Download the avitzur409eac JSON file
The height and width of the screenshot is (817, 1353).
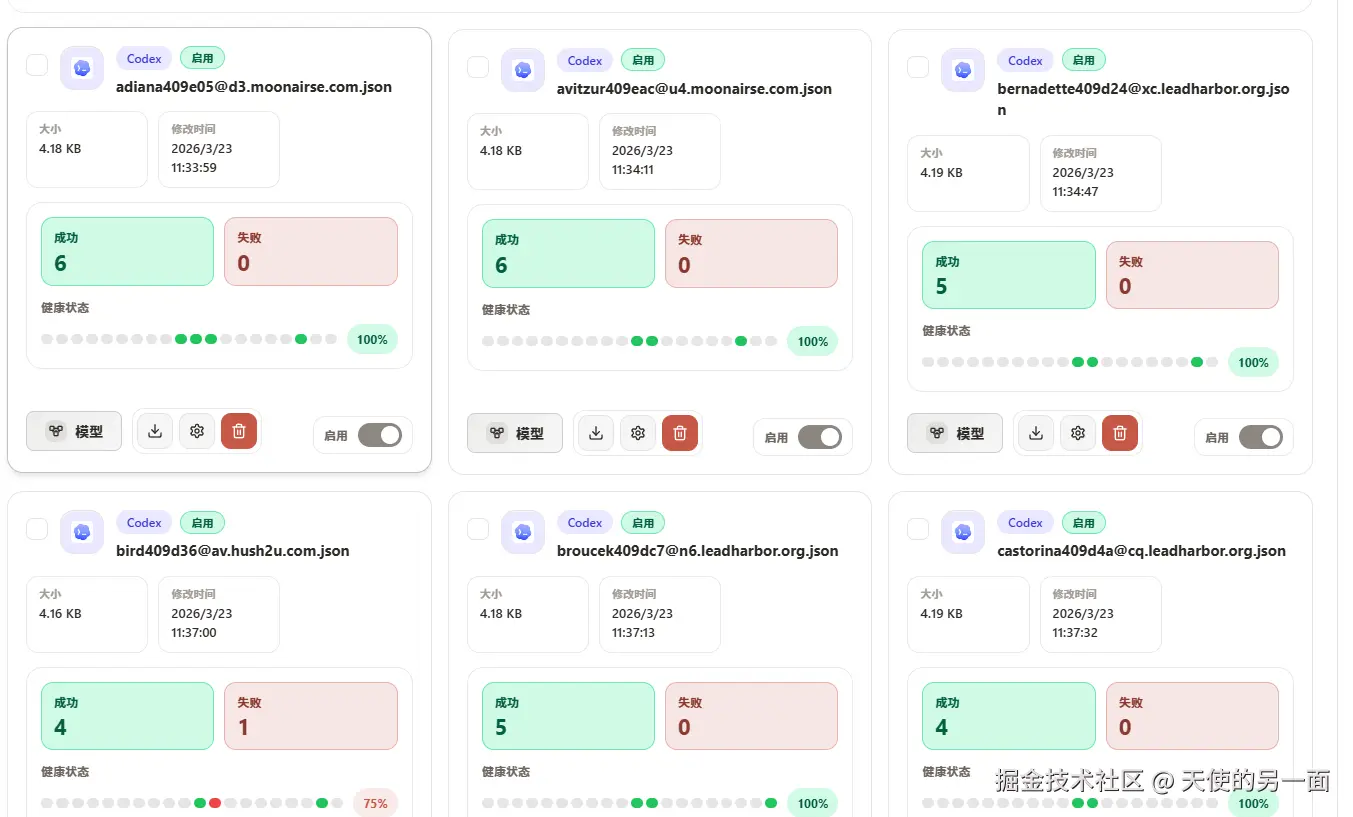tap(596, 433)
